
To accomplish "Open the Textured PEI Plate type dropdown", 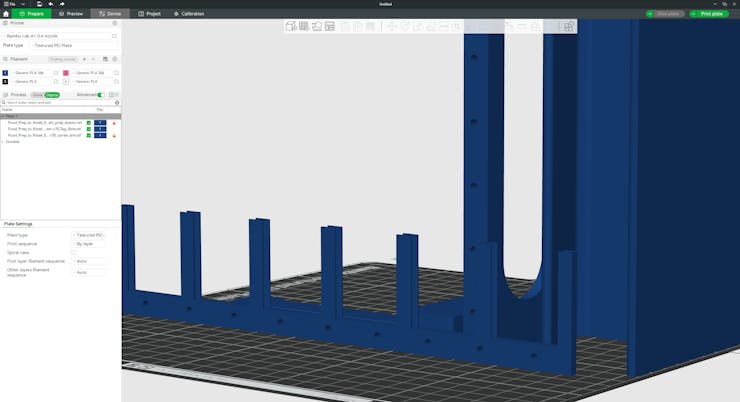I will (75, 45).
